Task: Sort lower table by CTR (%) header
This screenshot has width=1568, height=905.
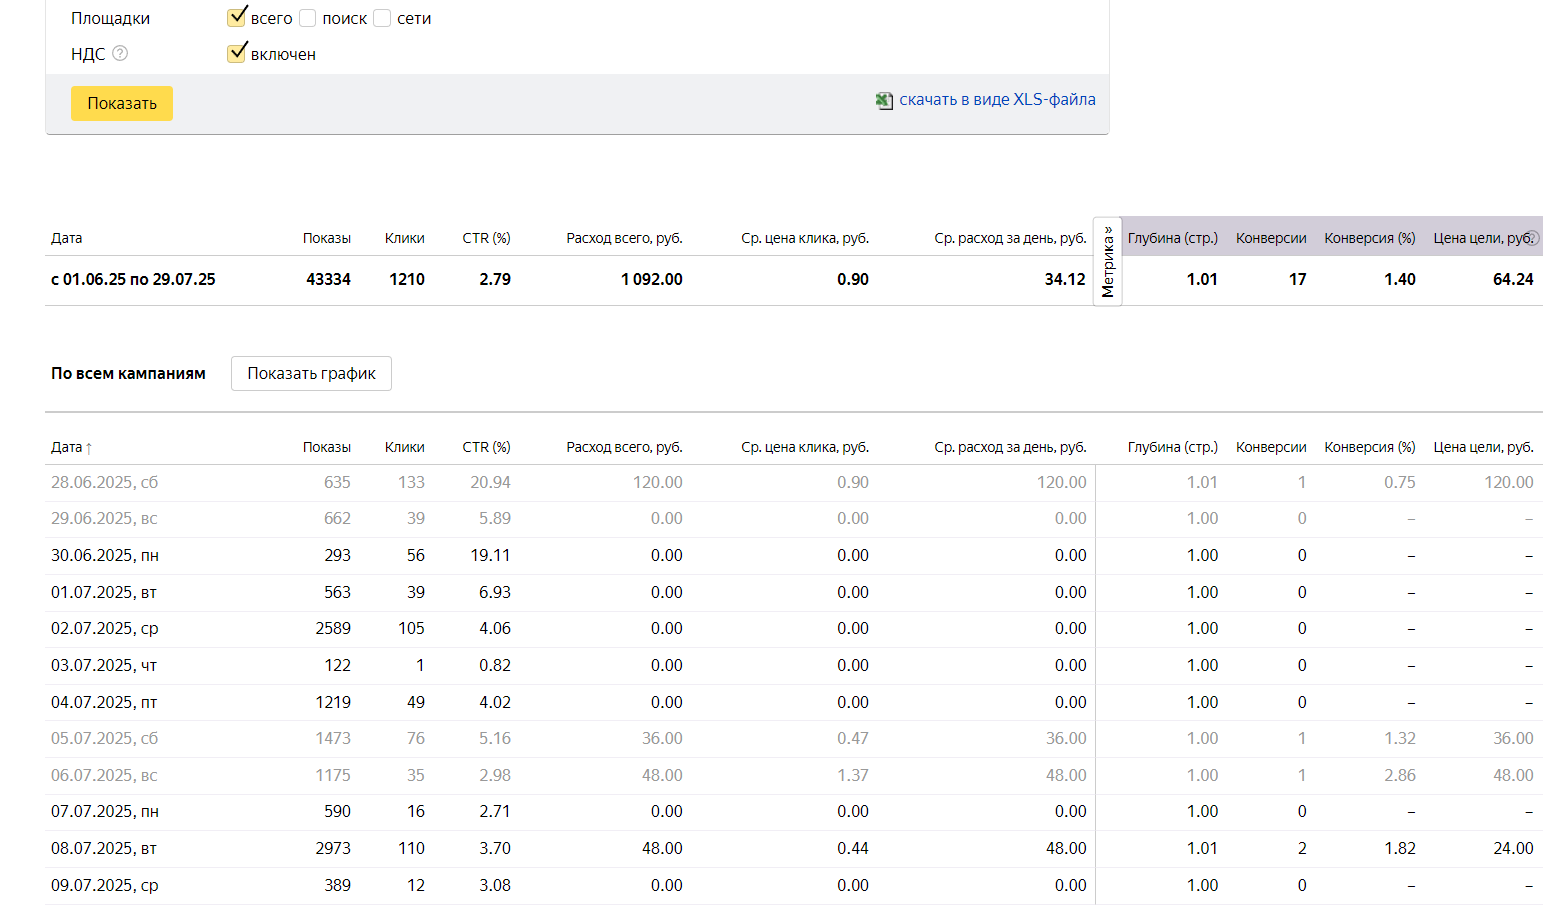Action: pyautogui.click(x=486, y=447)
